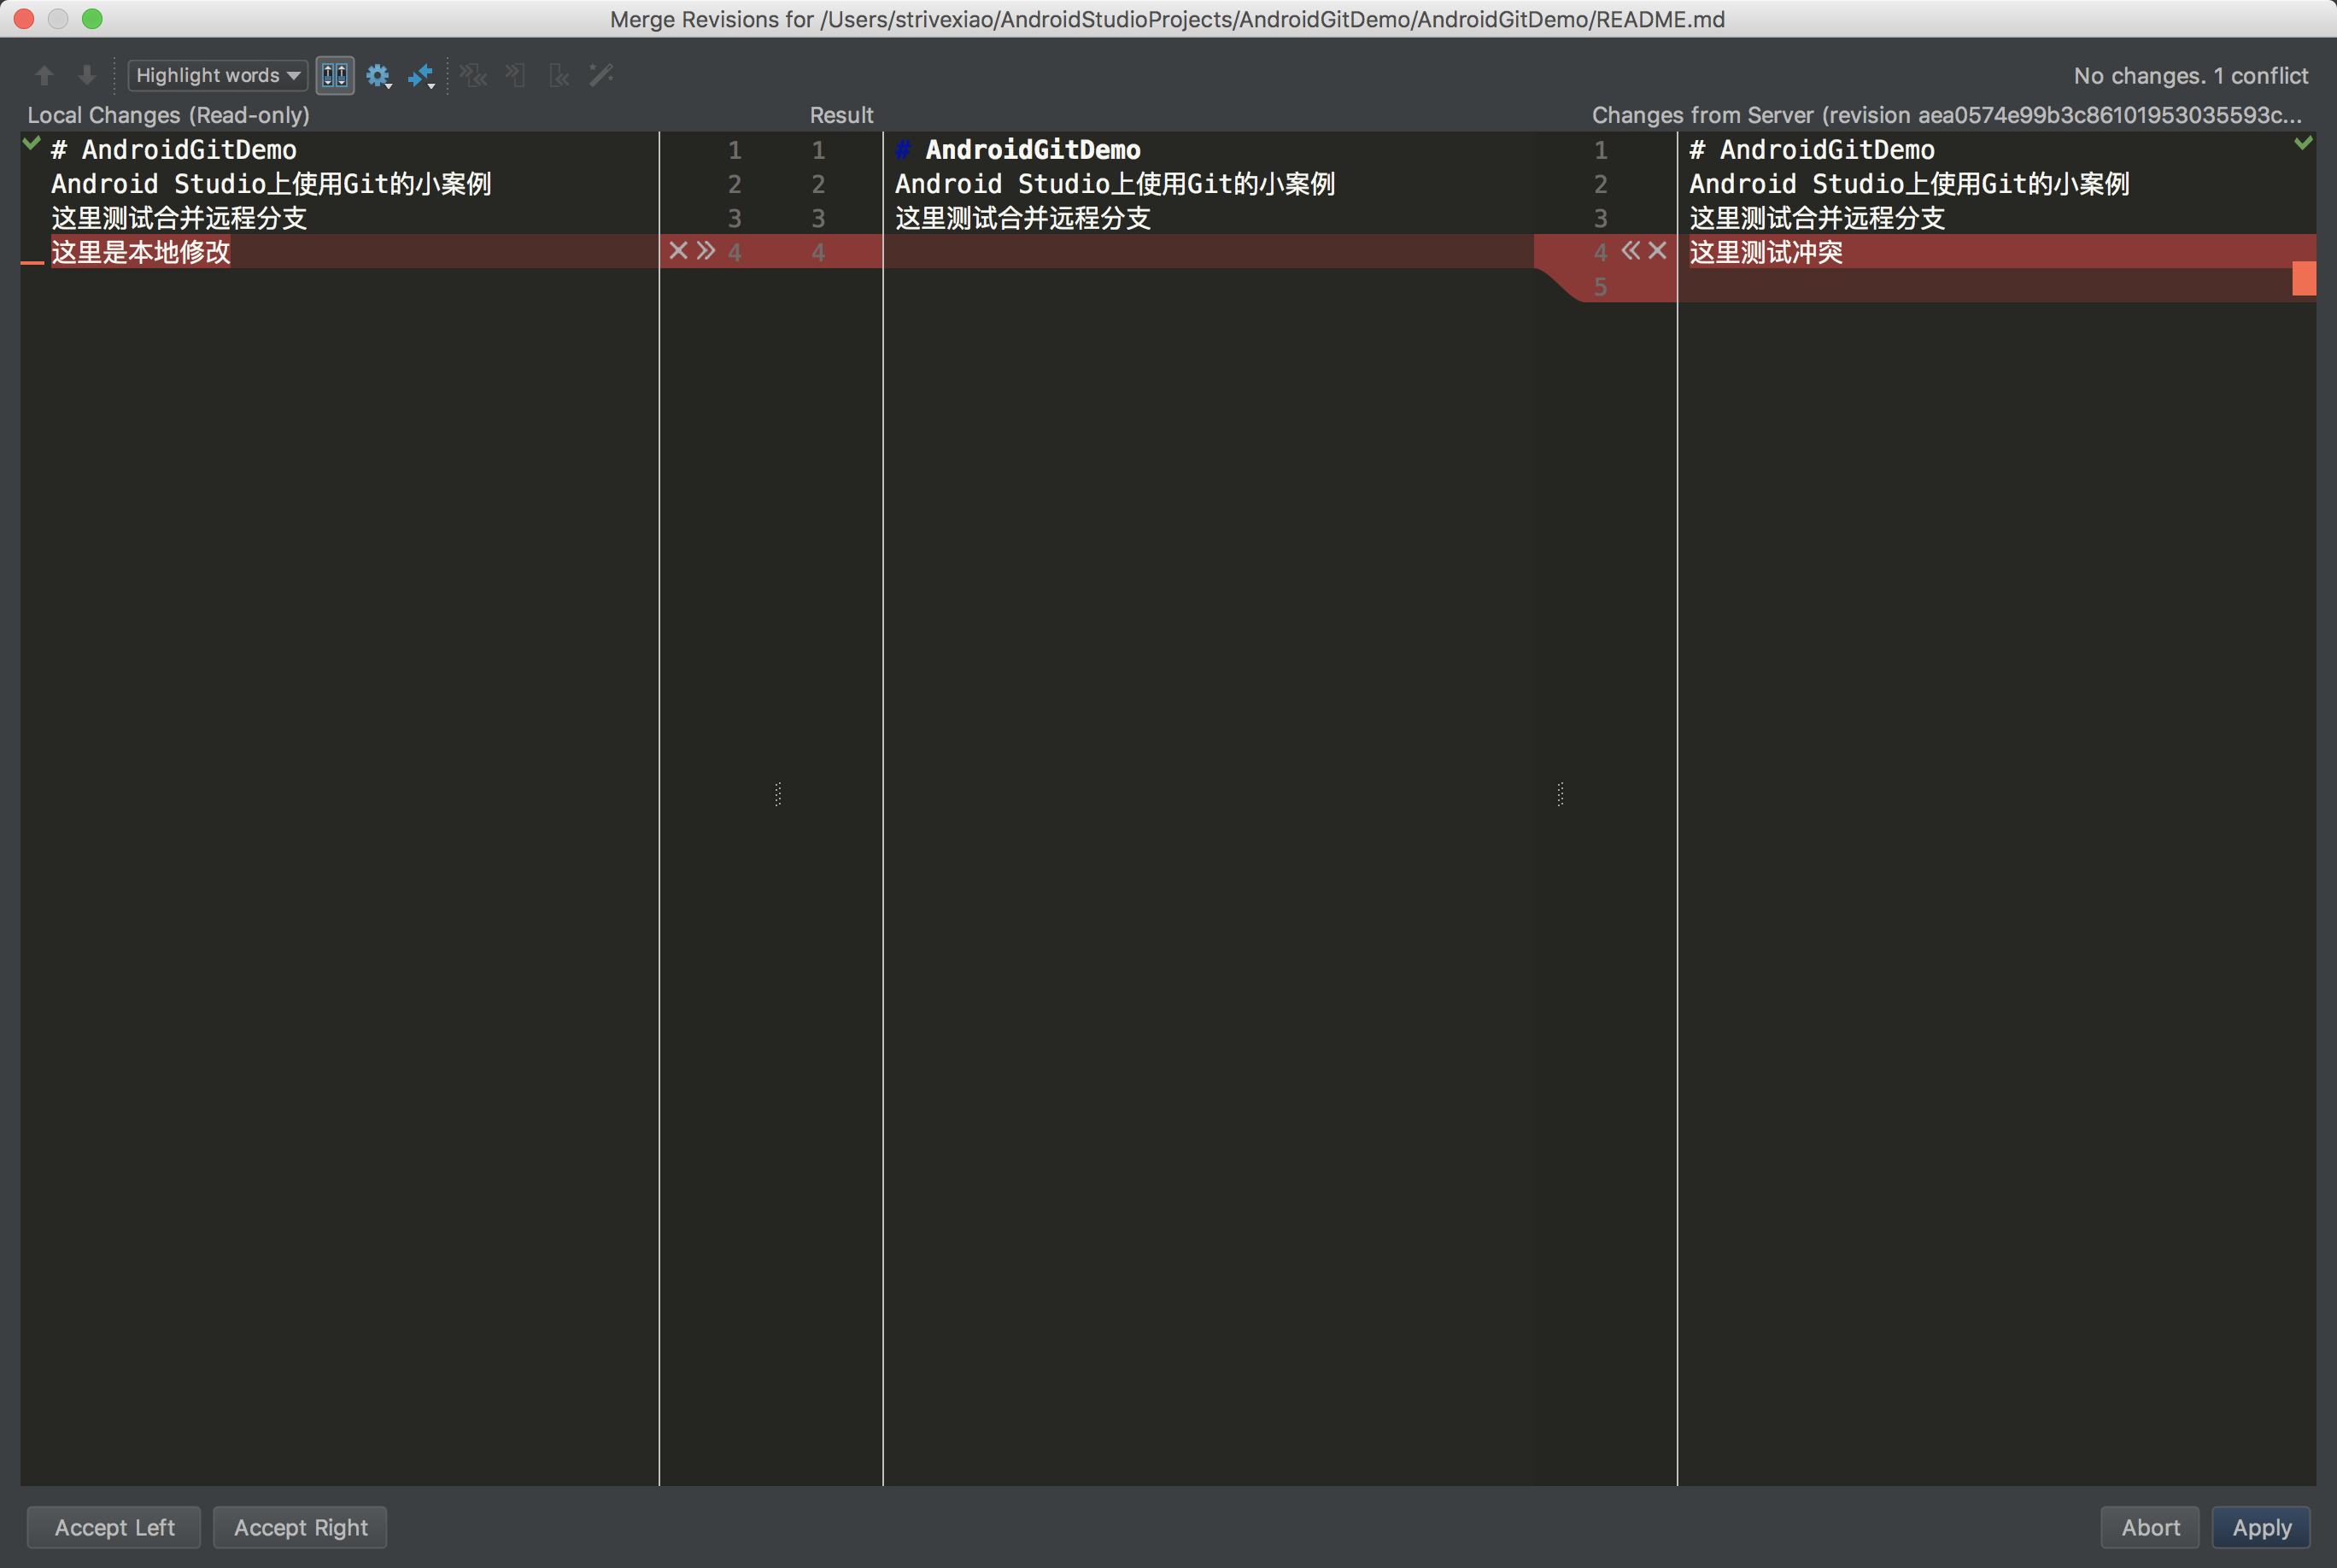Open the Highlight words dropdown
The width and height of the screenshot is (2337, 1568).
pos(217,75)
